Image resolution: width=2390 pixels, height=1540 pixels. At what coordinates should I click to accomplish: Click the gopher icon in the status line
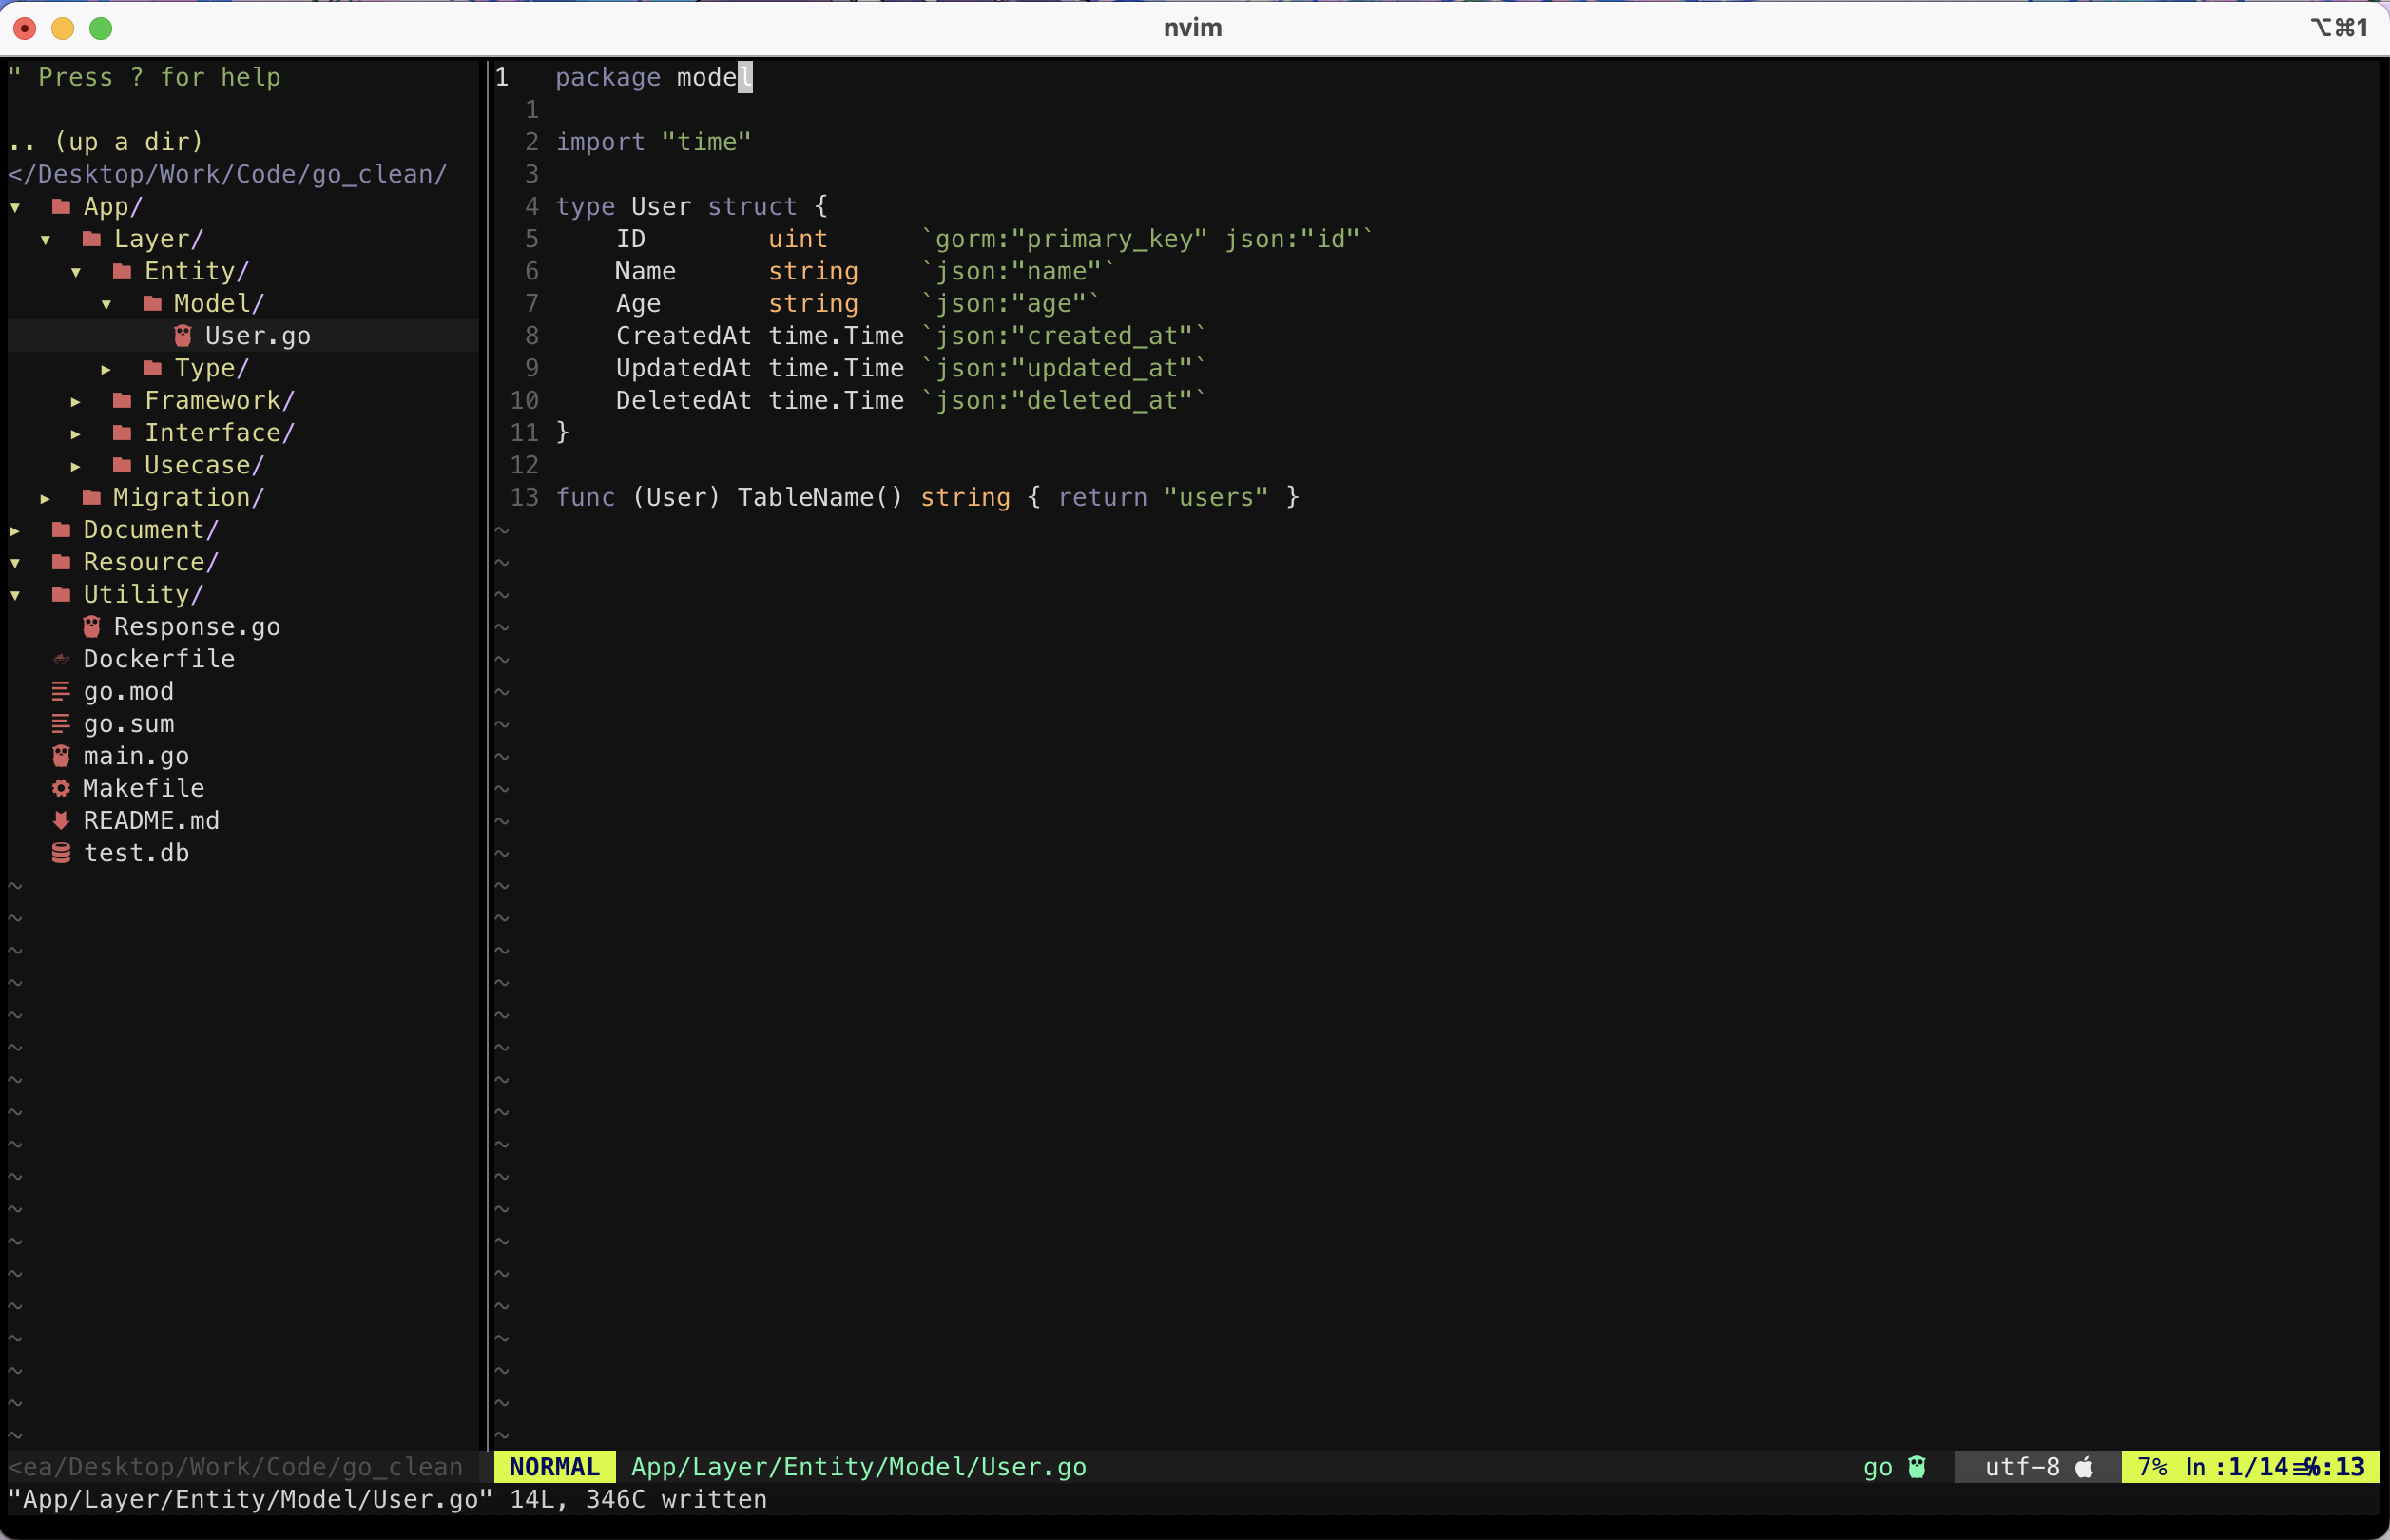point(1916,1467)
